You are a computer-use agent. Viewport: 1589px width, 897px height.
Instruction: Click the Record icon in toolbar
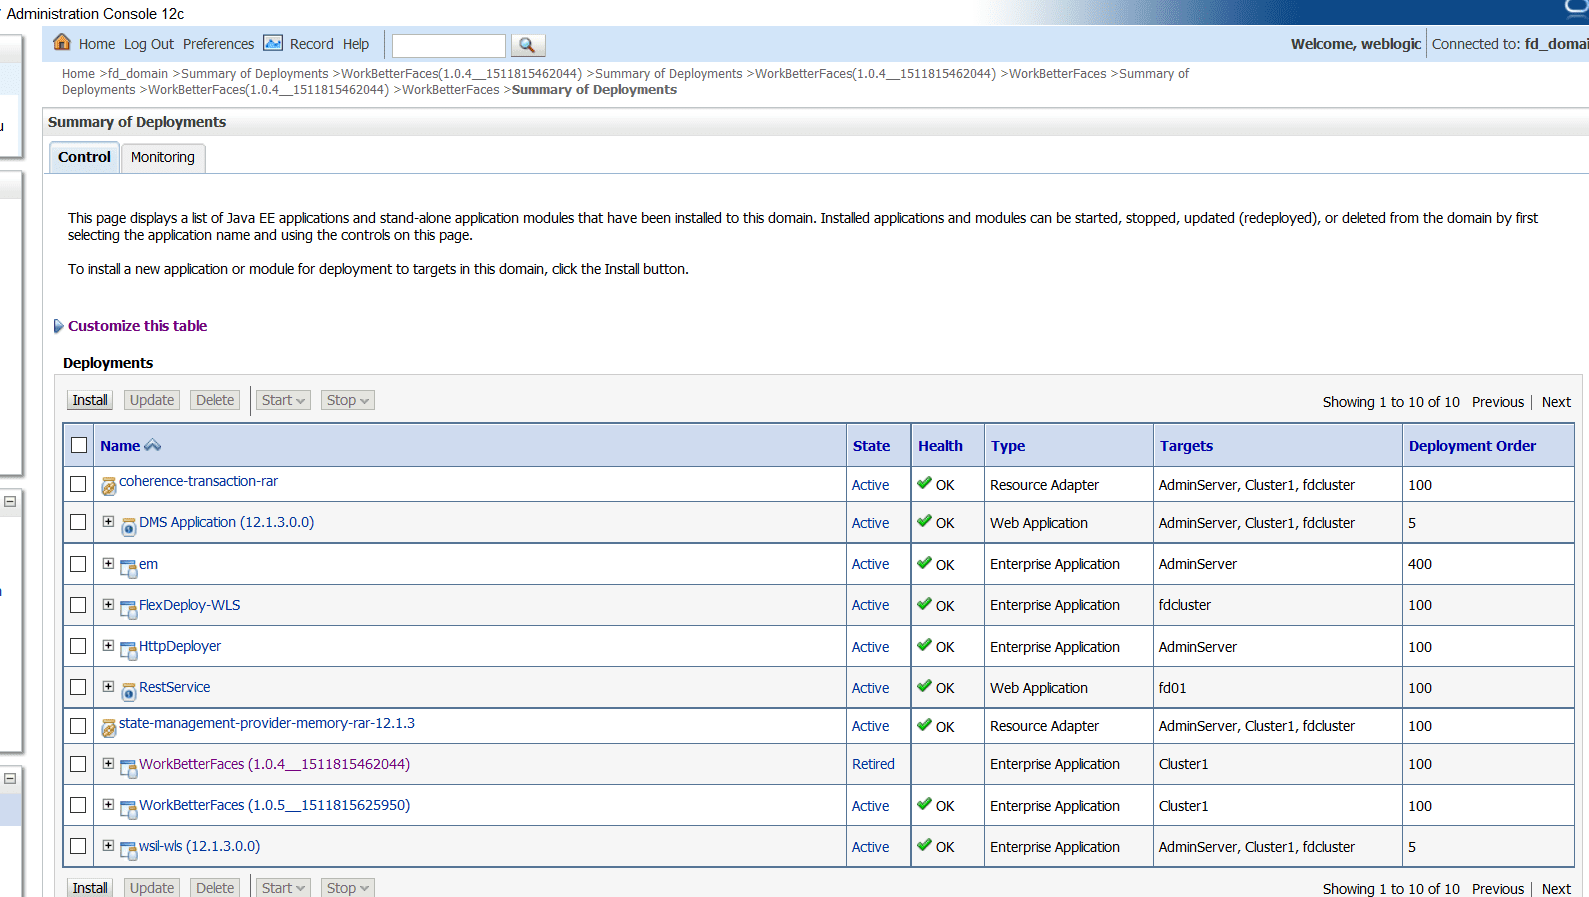[x=273, y=43]
